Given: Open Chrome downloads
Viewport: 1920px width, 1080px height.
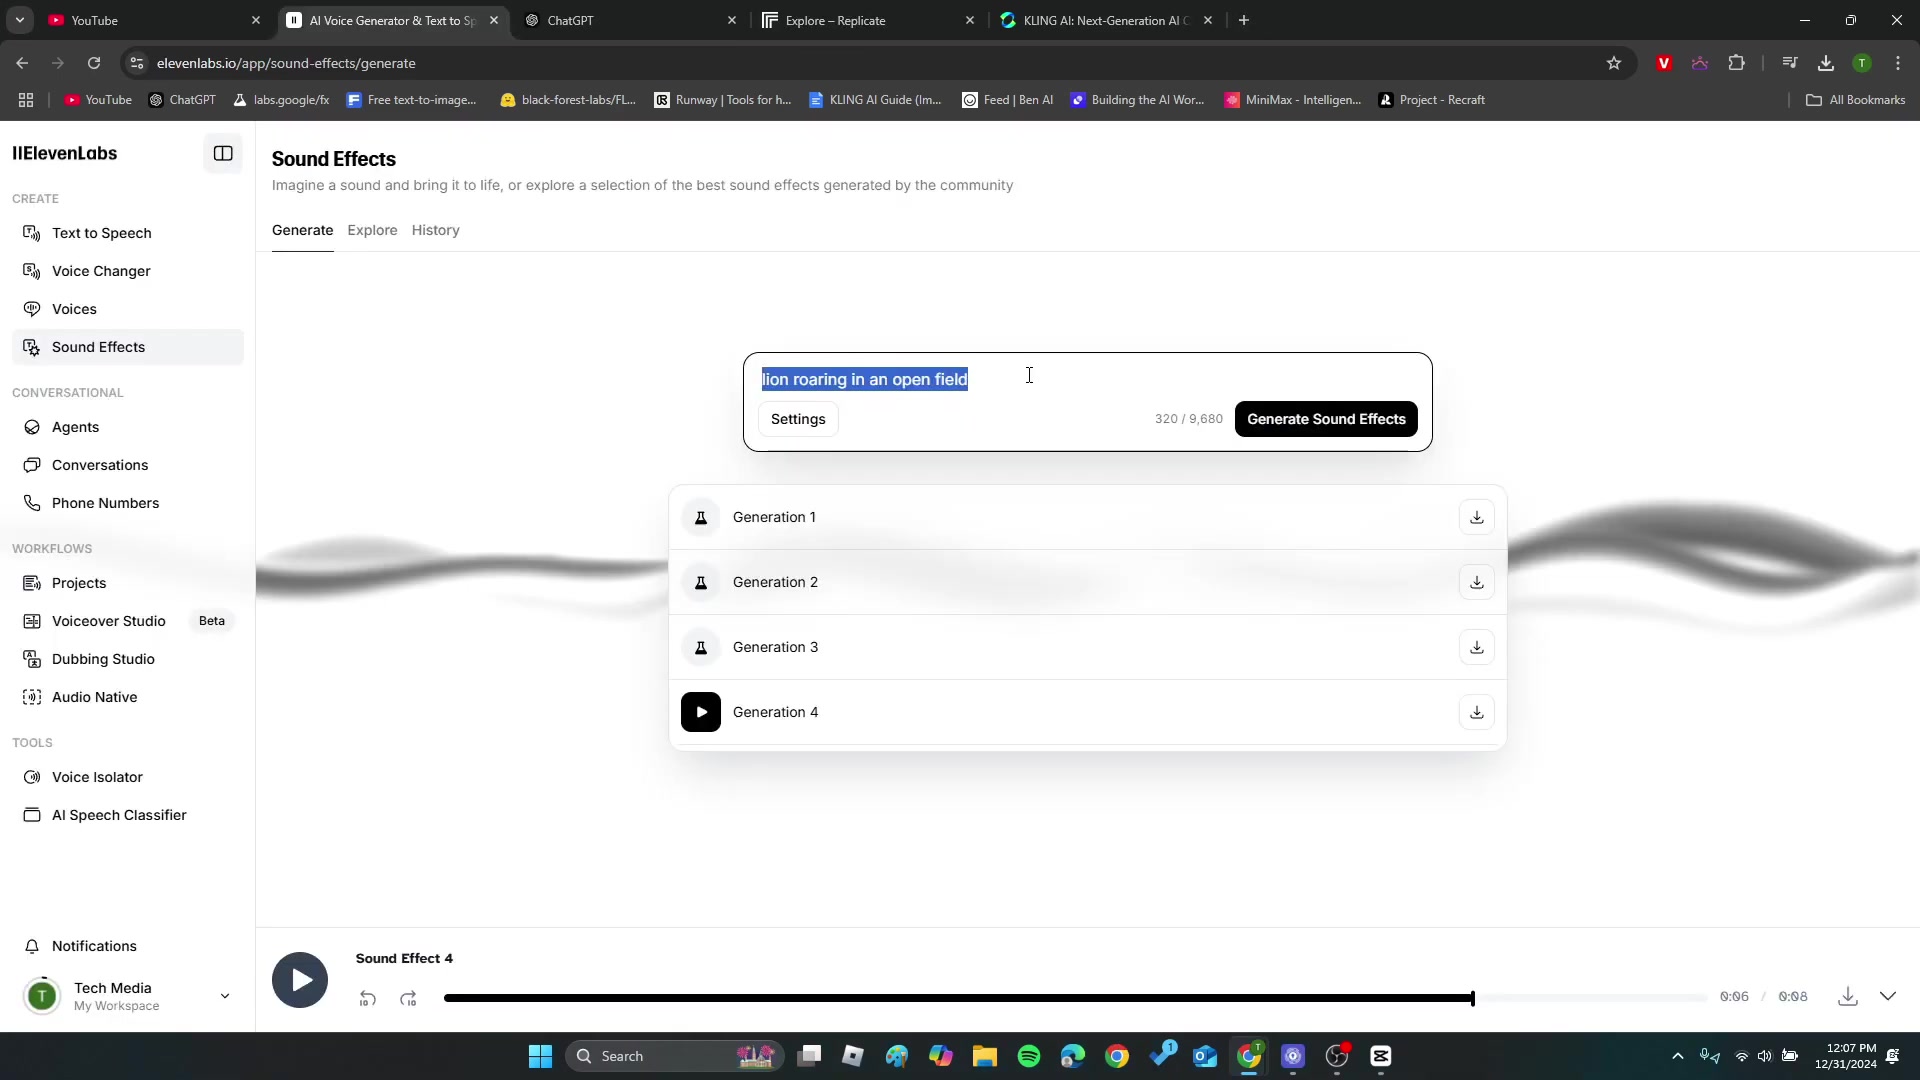Looking at the screenshot, I should point(1826,63).
